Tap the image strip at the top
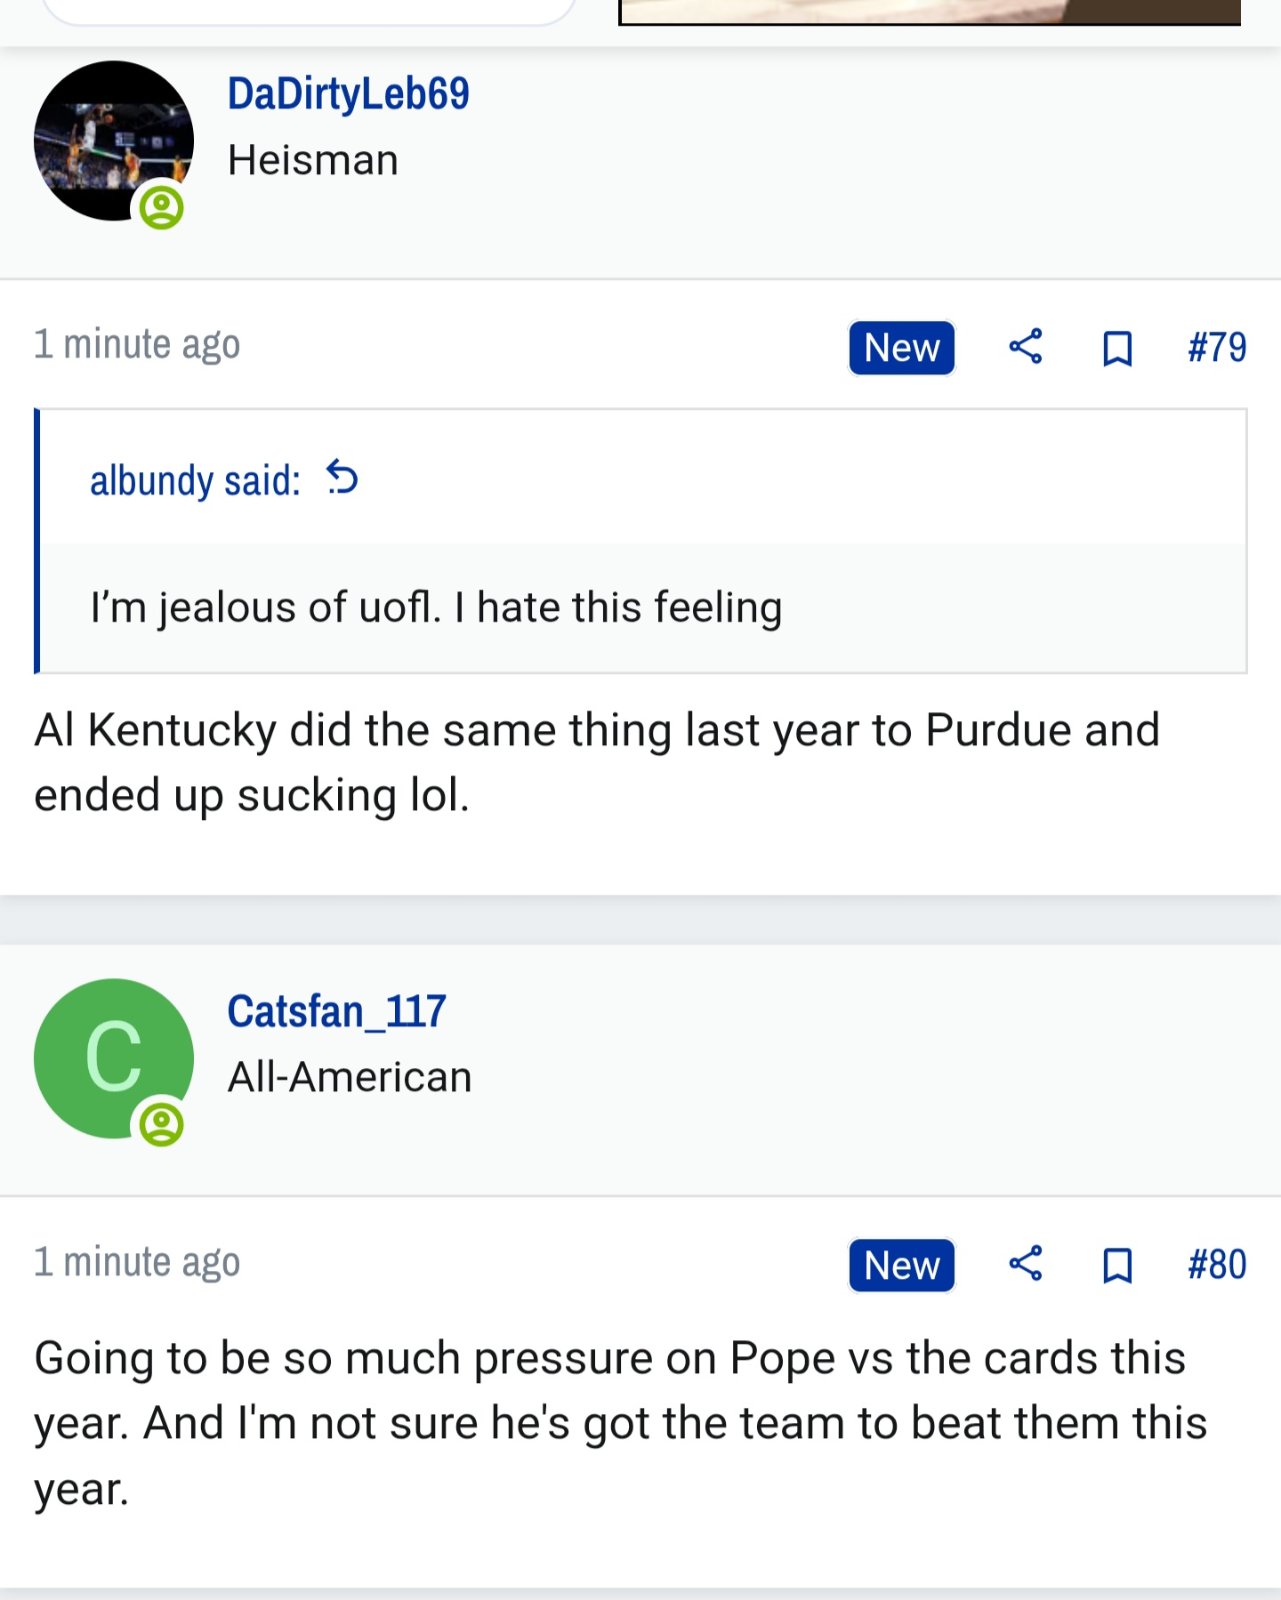 (930, 12)
